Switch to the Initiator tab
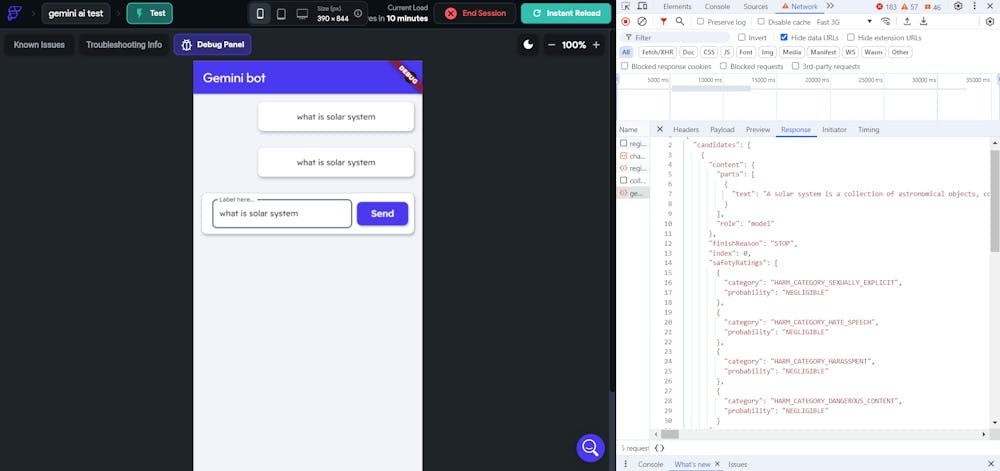Screen dimensions: 1000x471 click(x=834, y=129)
